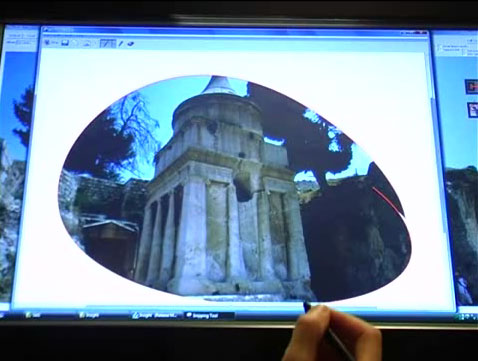Viewport: 478px width, 361px height.
Task: Select the Pen tool in toolbar
Action: coord(106,43)
